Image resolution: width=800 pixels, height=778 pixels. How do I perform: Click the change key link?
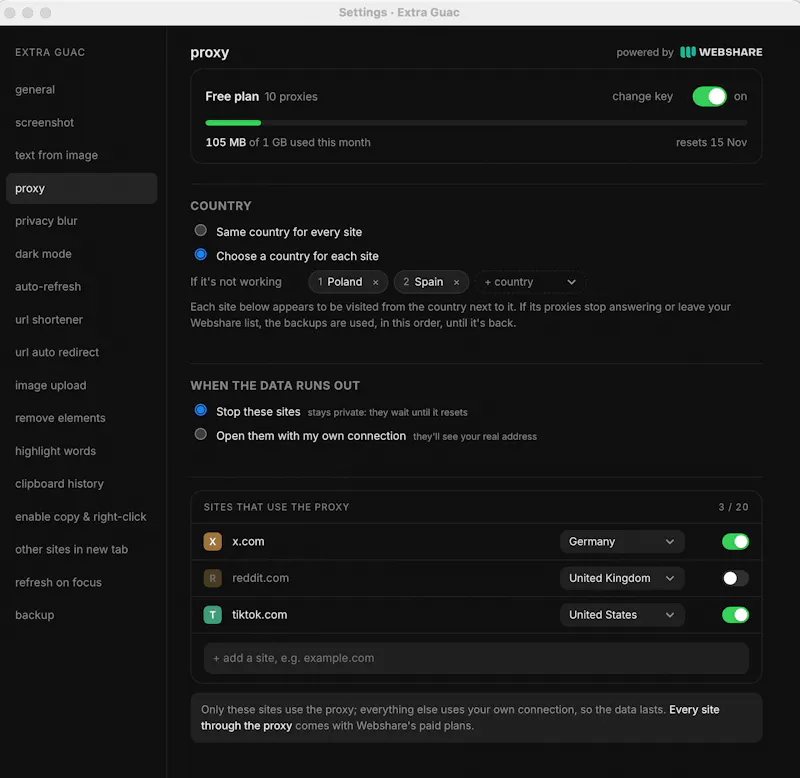click(x=642, y=96)
